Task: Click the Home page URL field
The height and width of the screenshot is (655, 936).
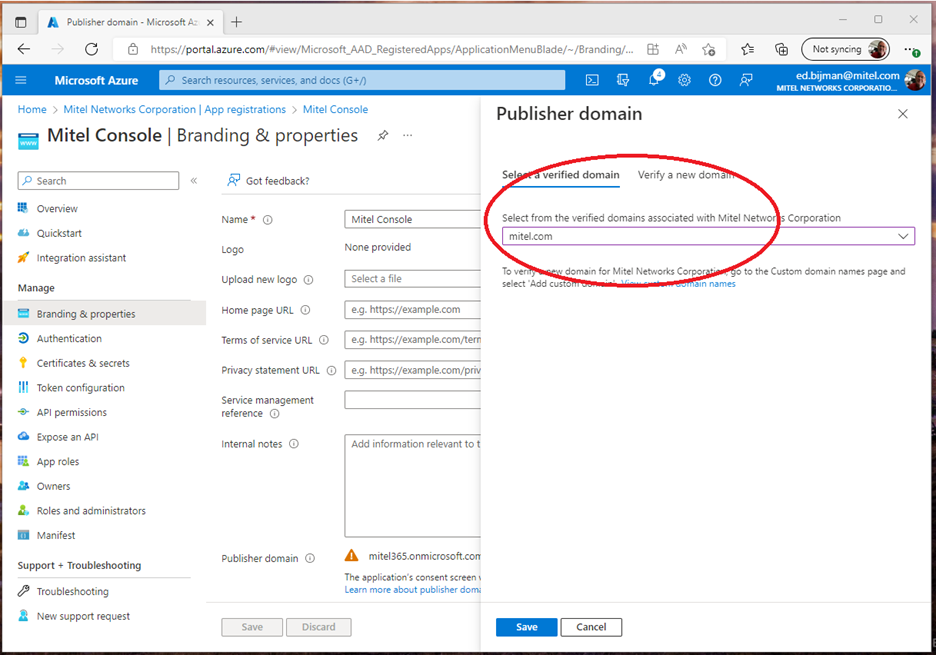Action: coord(412,310)
